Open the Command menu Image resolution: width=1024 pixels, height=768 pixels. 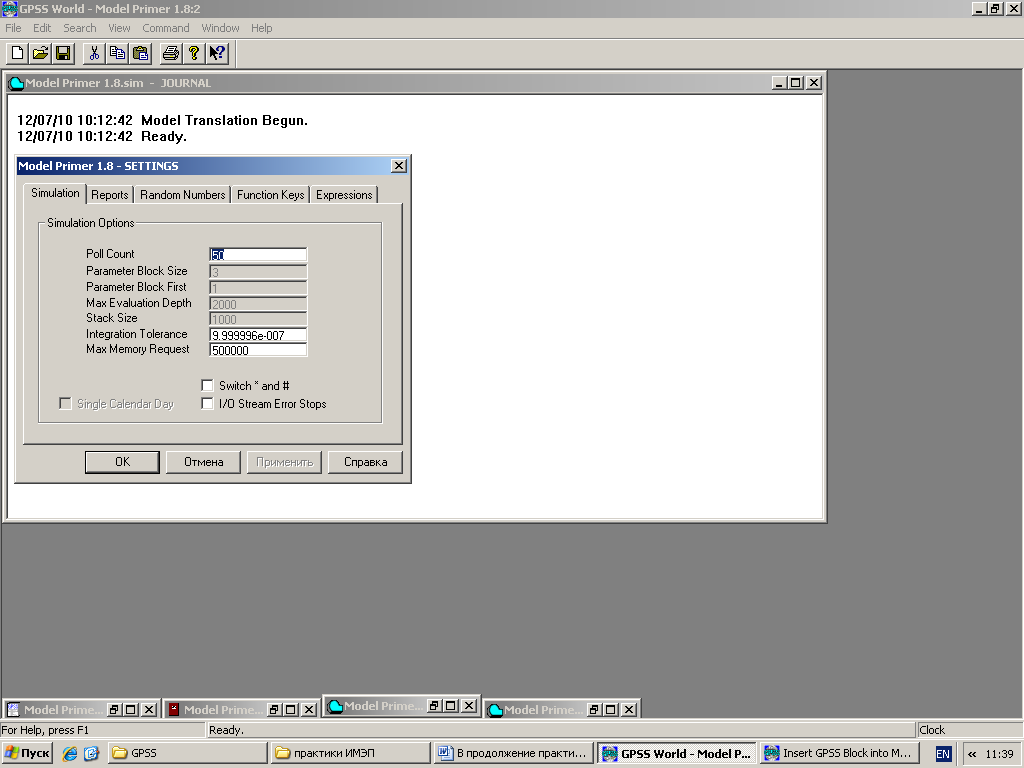[166, 28]
